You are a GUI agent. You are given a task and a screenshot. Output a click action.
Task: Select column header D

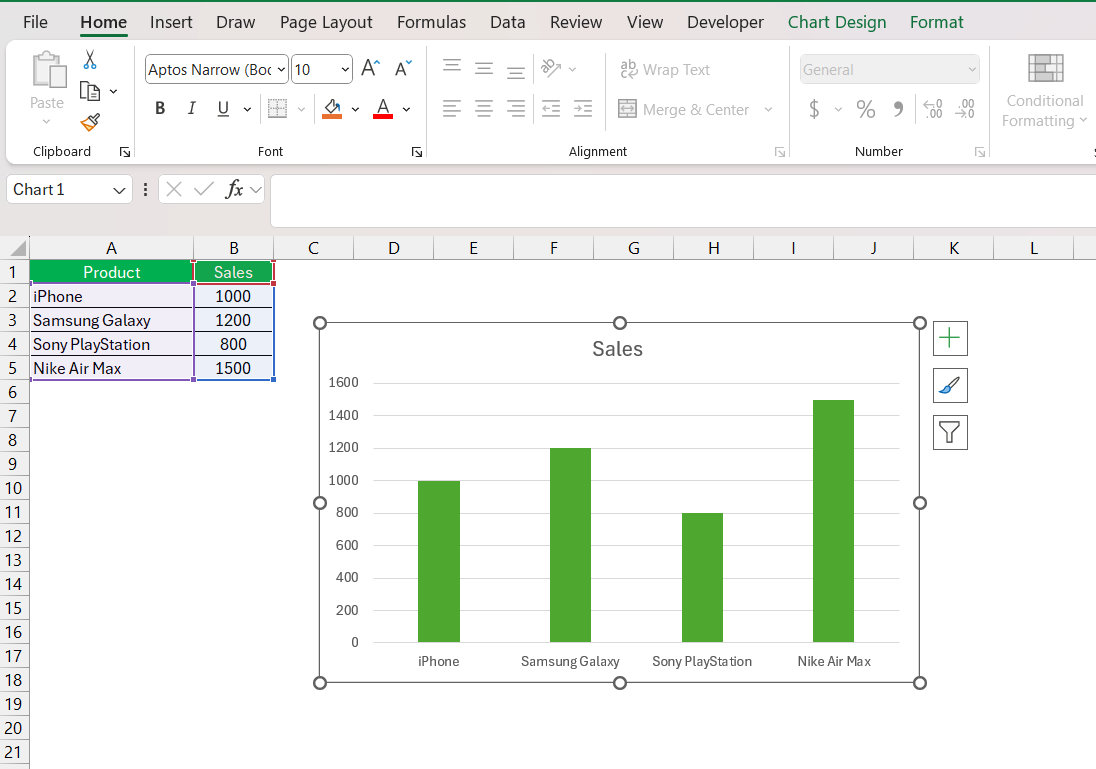click(394, 248)
